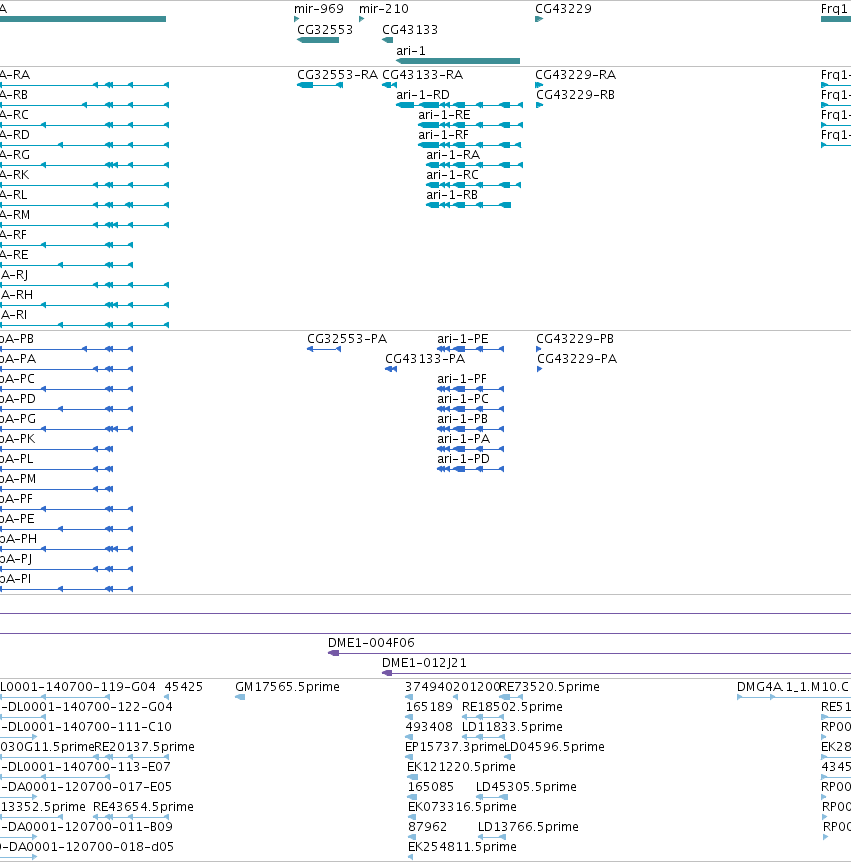Click the EK254811.5prime EST label
This screenshot has height=862, width=851.
tap(462, 847)
